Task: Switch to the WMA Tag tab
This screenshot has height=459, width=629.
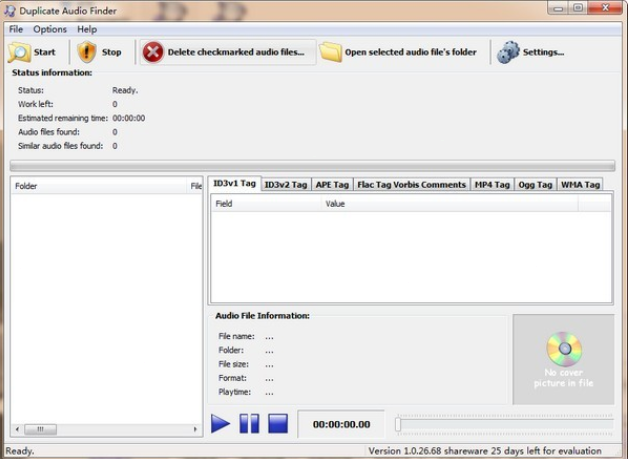Action: 580,185
